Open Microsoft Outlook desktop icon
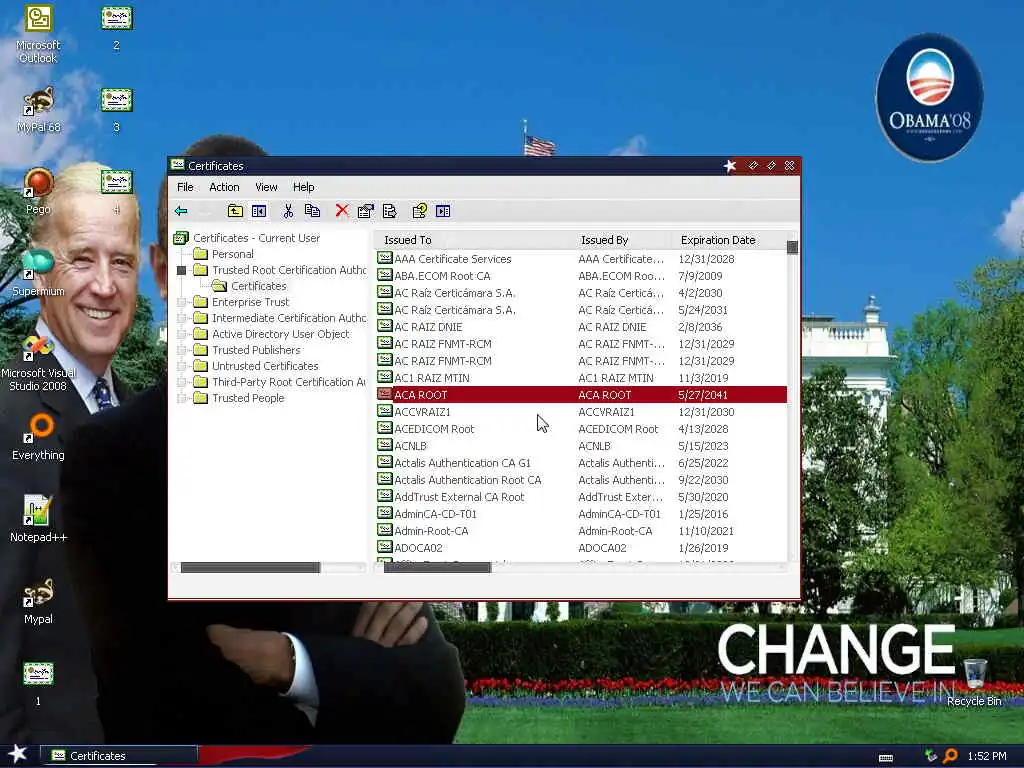This screenshot has width=1024, height=768. [x=38, y=34]
